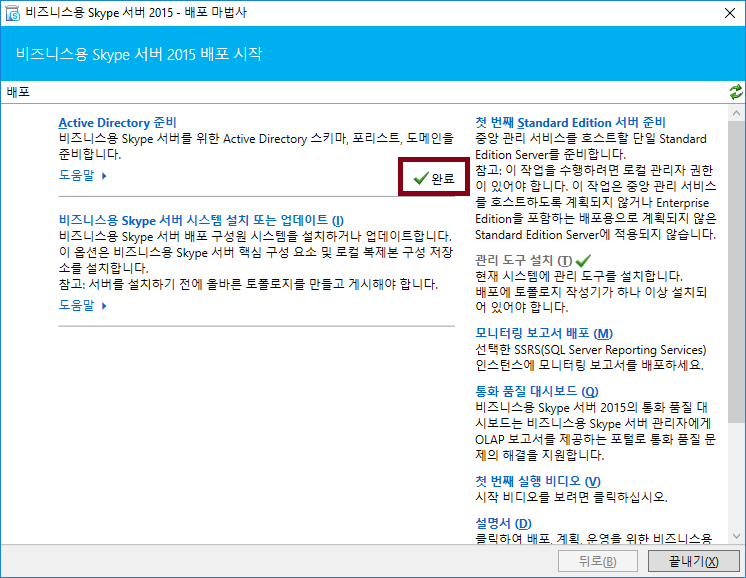Click the 뒤로(B) button

(x=598, y=561)
